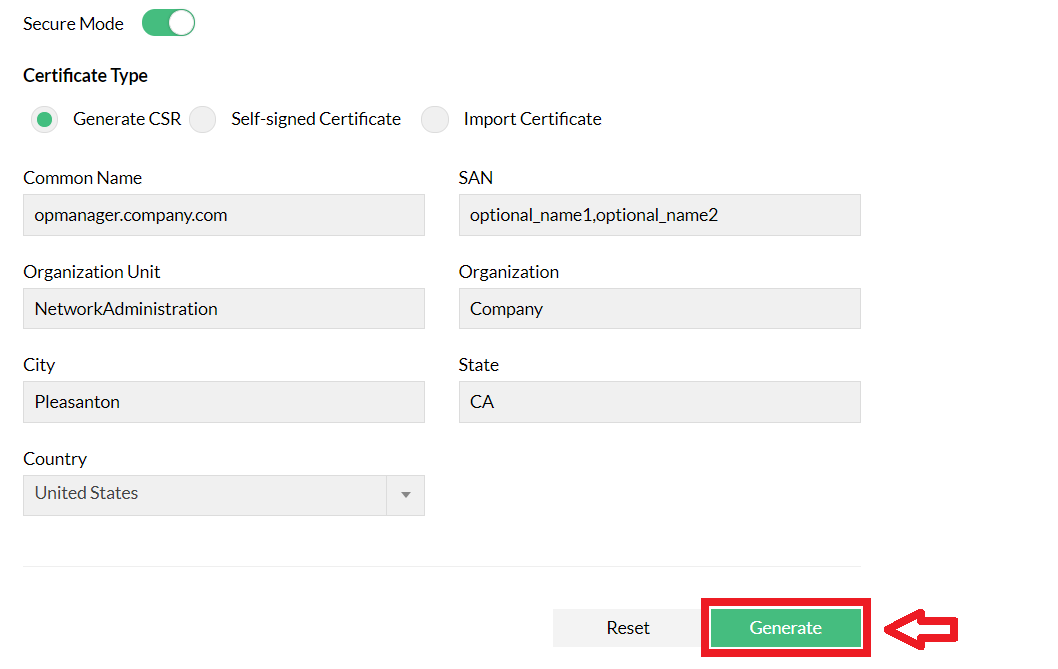This screenshot has width=1058, height=669.
Task: Toggle the Secure Mode switch
Action: 168,23
